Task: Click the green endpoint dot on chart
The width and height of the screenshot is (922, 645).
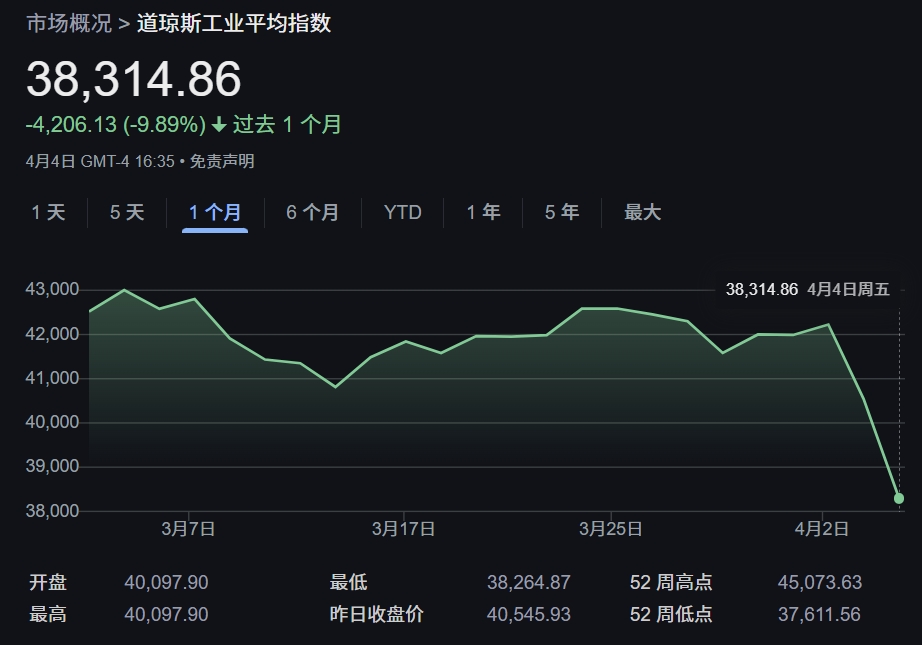Action: coord(898,499)
